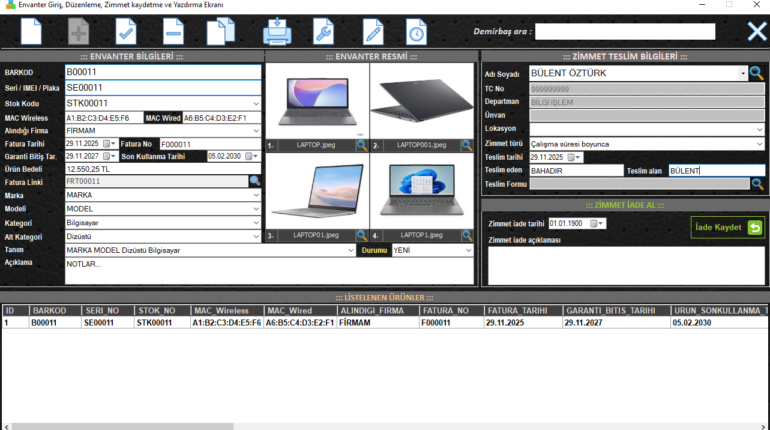This screenshot has height=430, width=770.
Task: Click the copy documents toolbar icon
Action: 221,32
